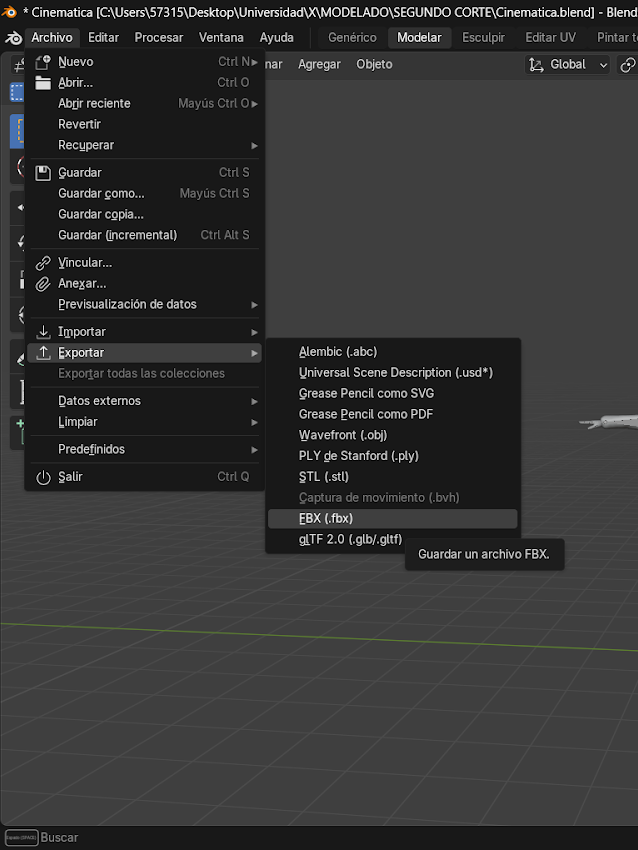Click the Exportar menu entry
The image size is (638, 850).
145,353
